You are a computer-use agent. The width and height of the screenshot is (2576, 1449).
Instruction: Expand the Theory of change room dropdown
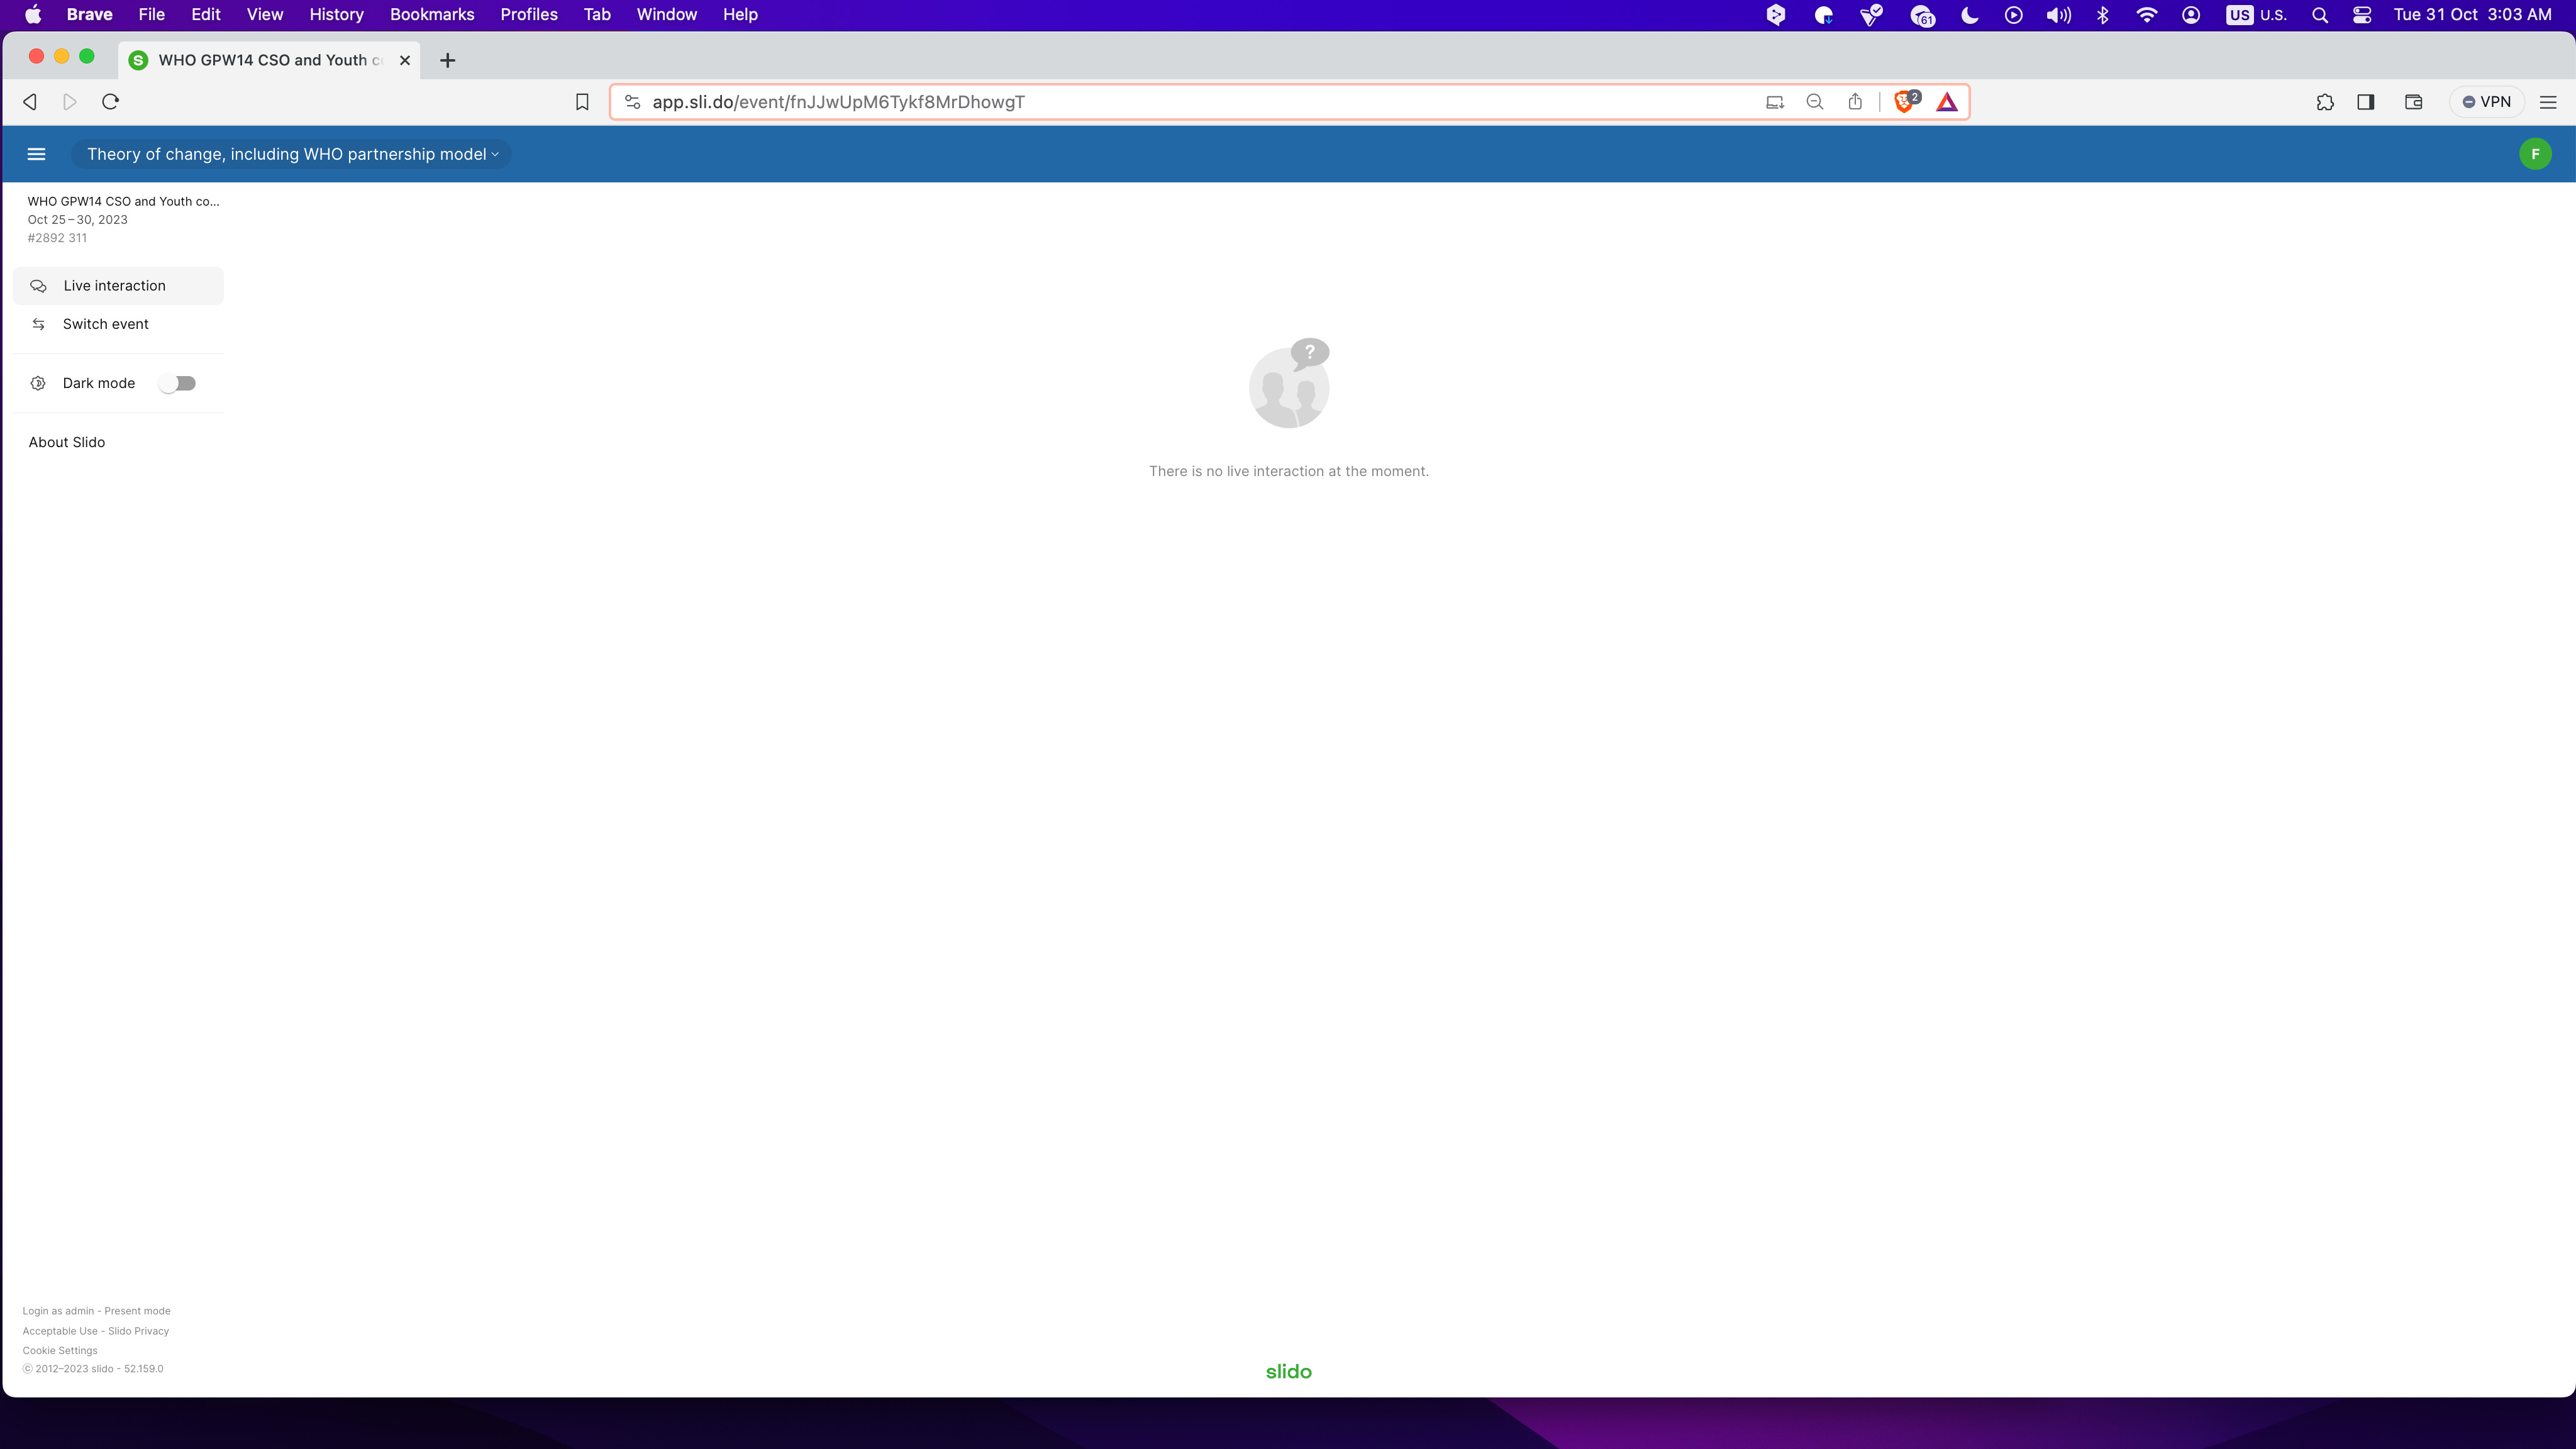(292, 154)
